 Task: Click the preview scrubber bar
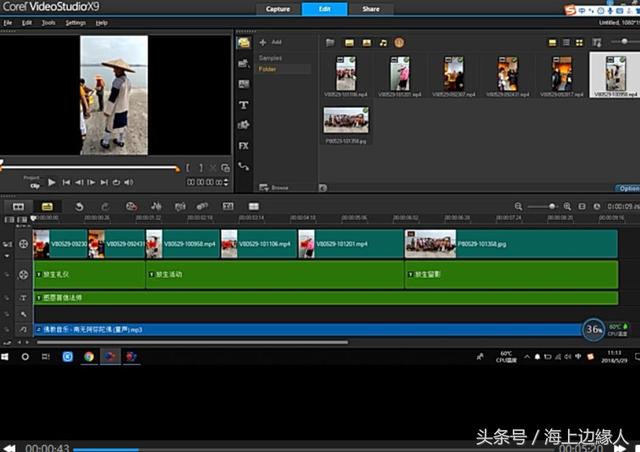click(x=89, y=167)
